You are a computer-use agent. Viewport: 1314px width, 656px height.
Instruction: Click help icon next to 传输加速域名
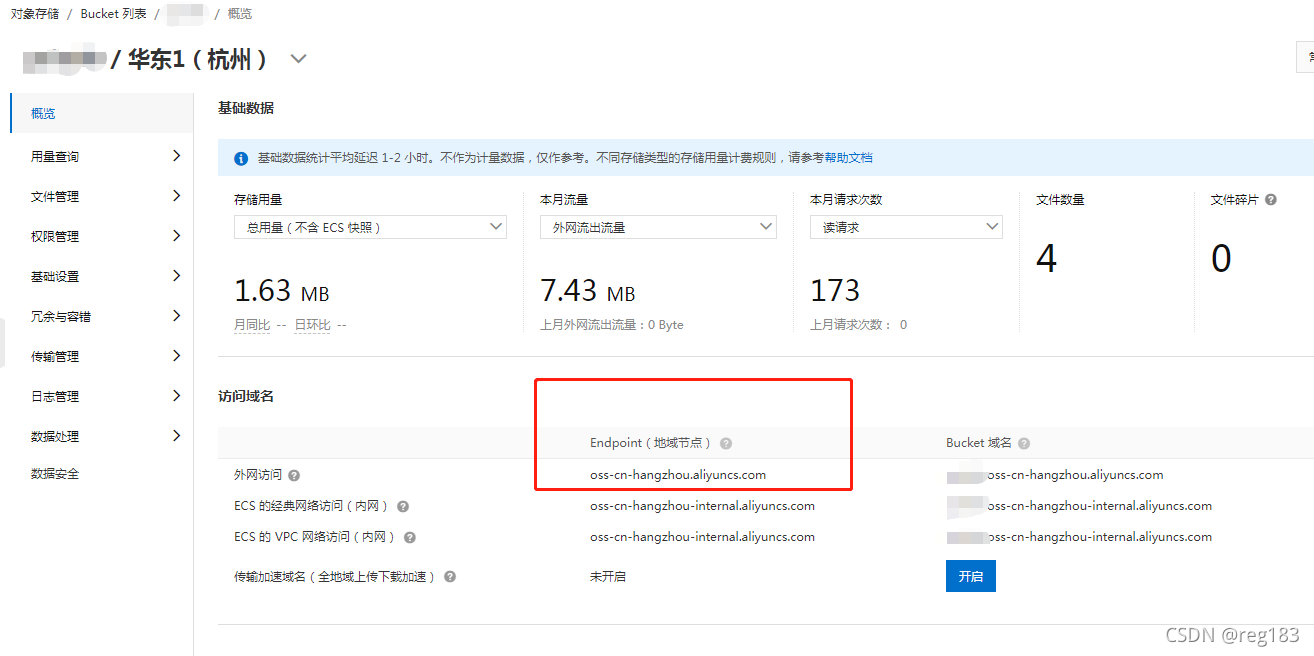click(x=450, y=577)
